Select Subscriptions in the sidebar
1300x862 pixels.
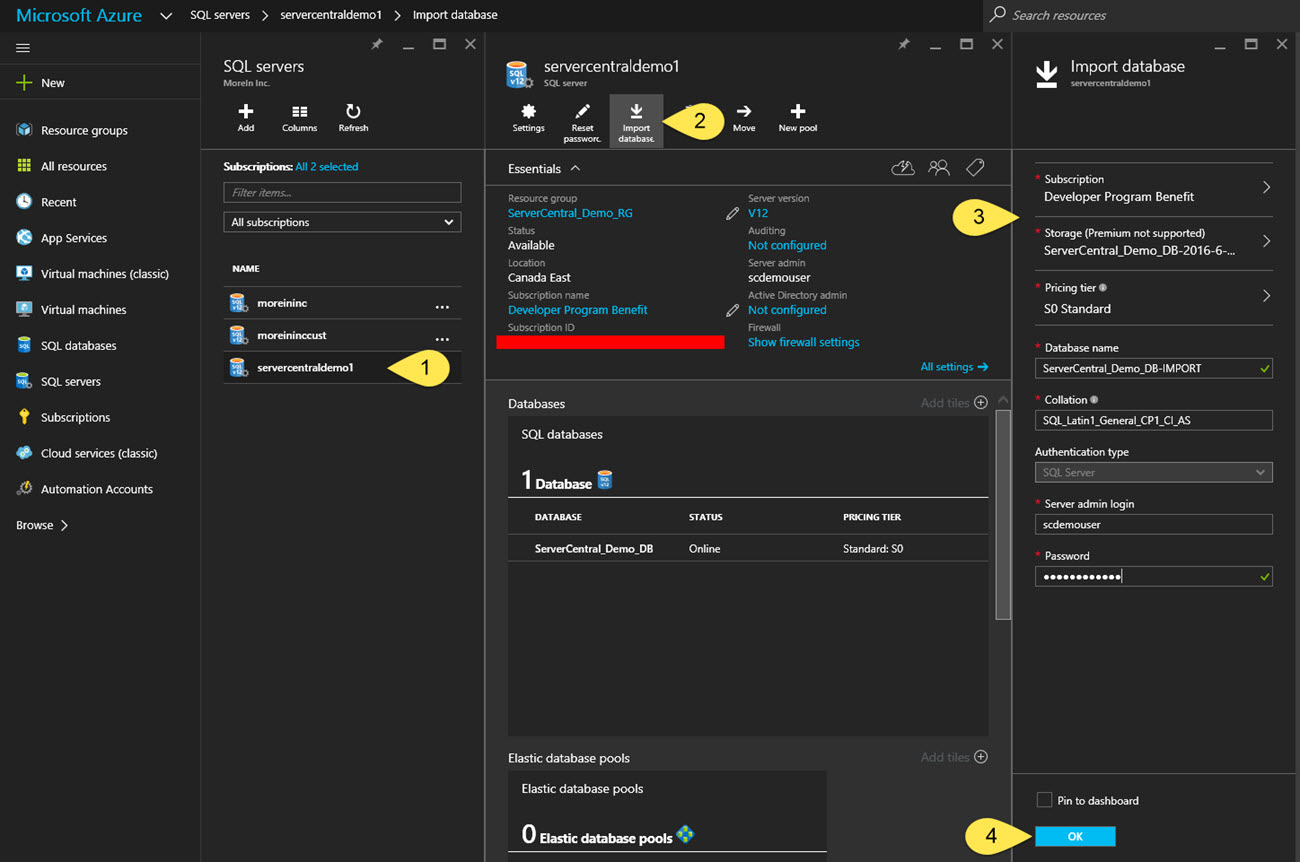[64, 417]
